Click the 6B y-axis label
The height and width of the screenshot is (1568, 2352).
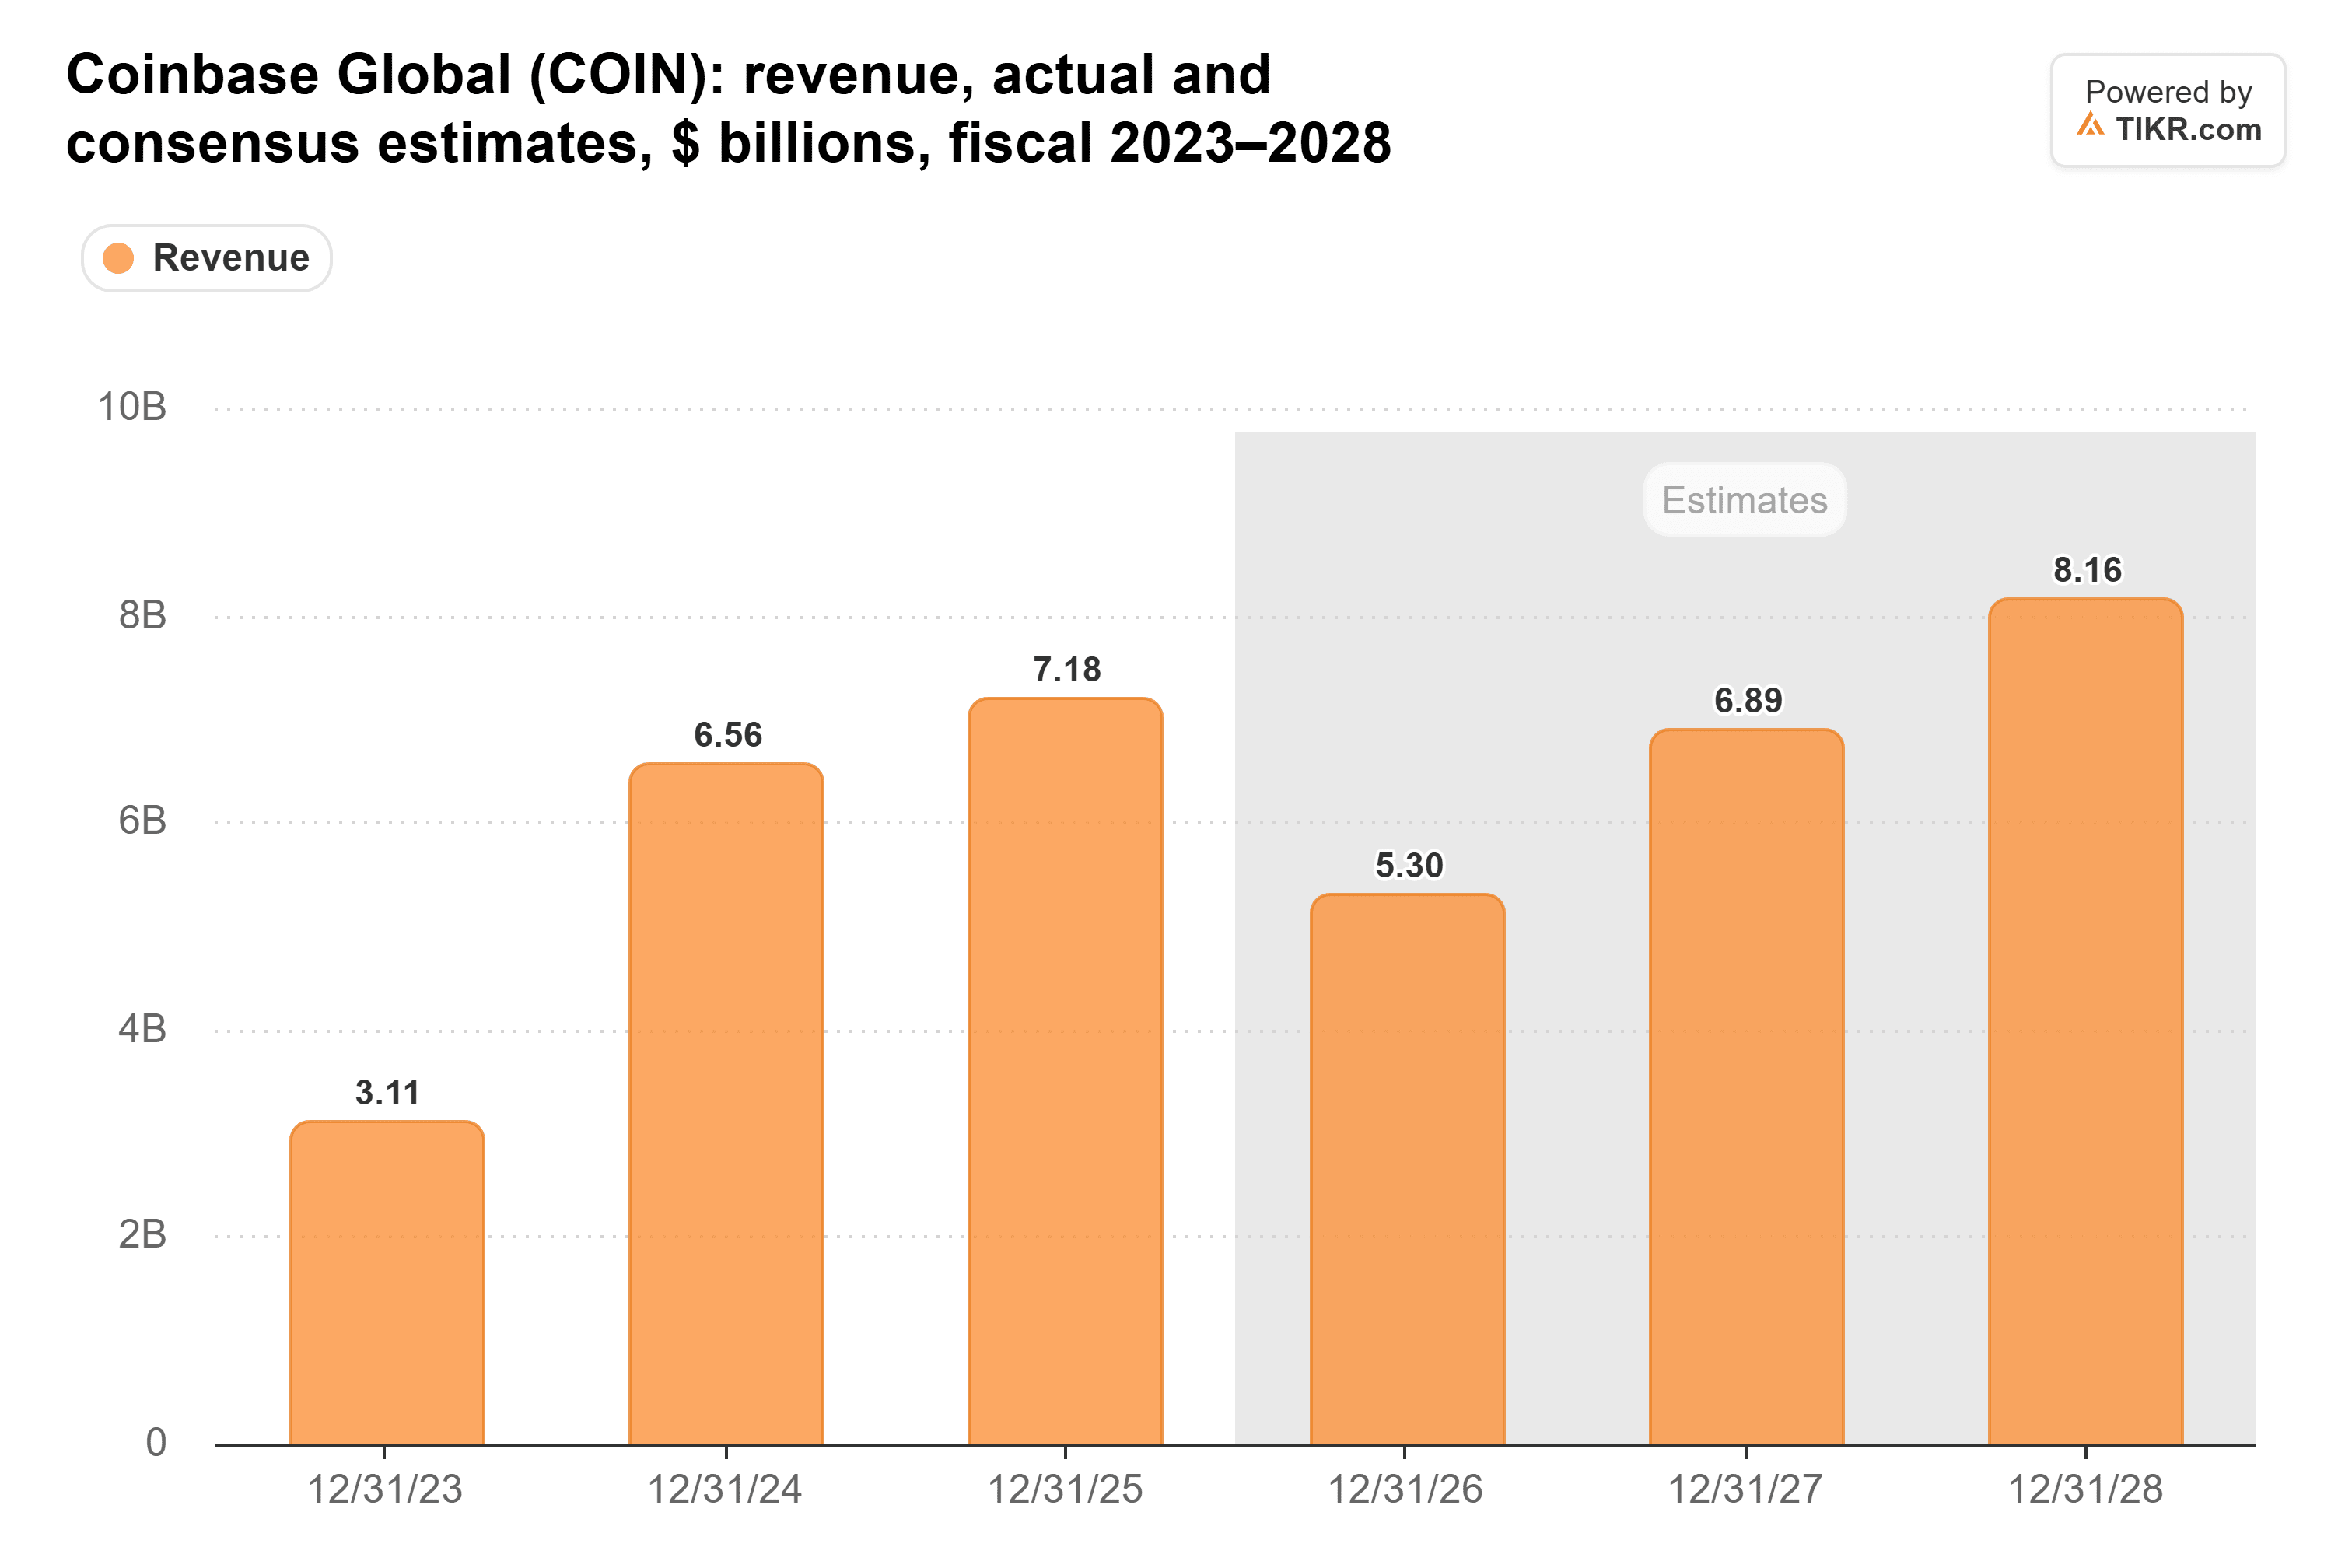142,821
